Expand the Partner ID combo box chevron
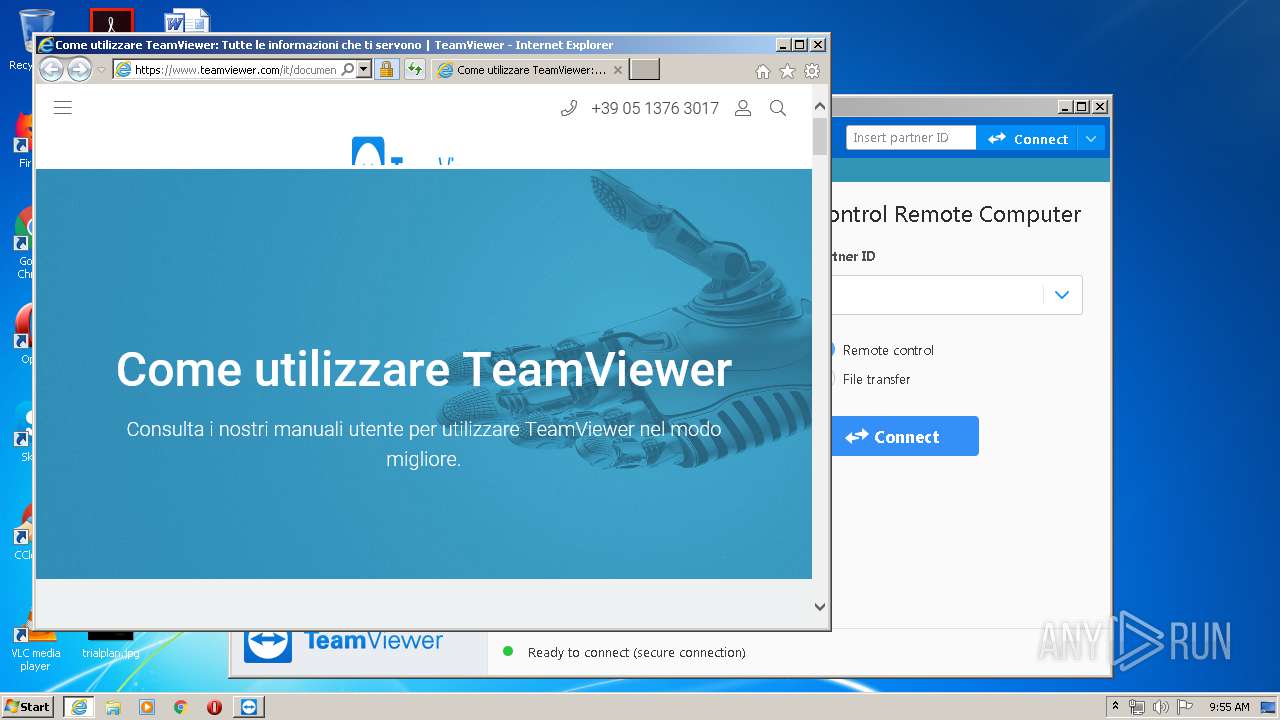The height and width of the screenshot is (720, 1280). 1062,295
